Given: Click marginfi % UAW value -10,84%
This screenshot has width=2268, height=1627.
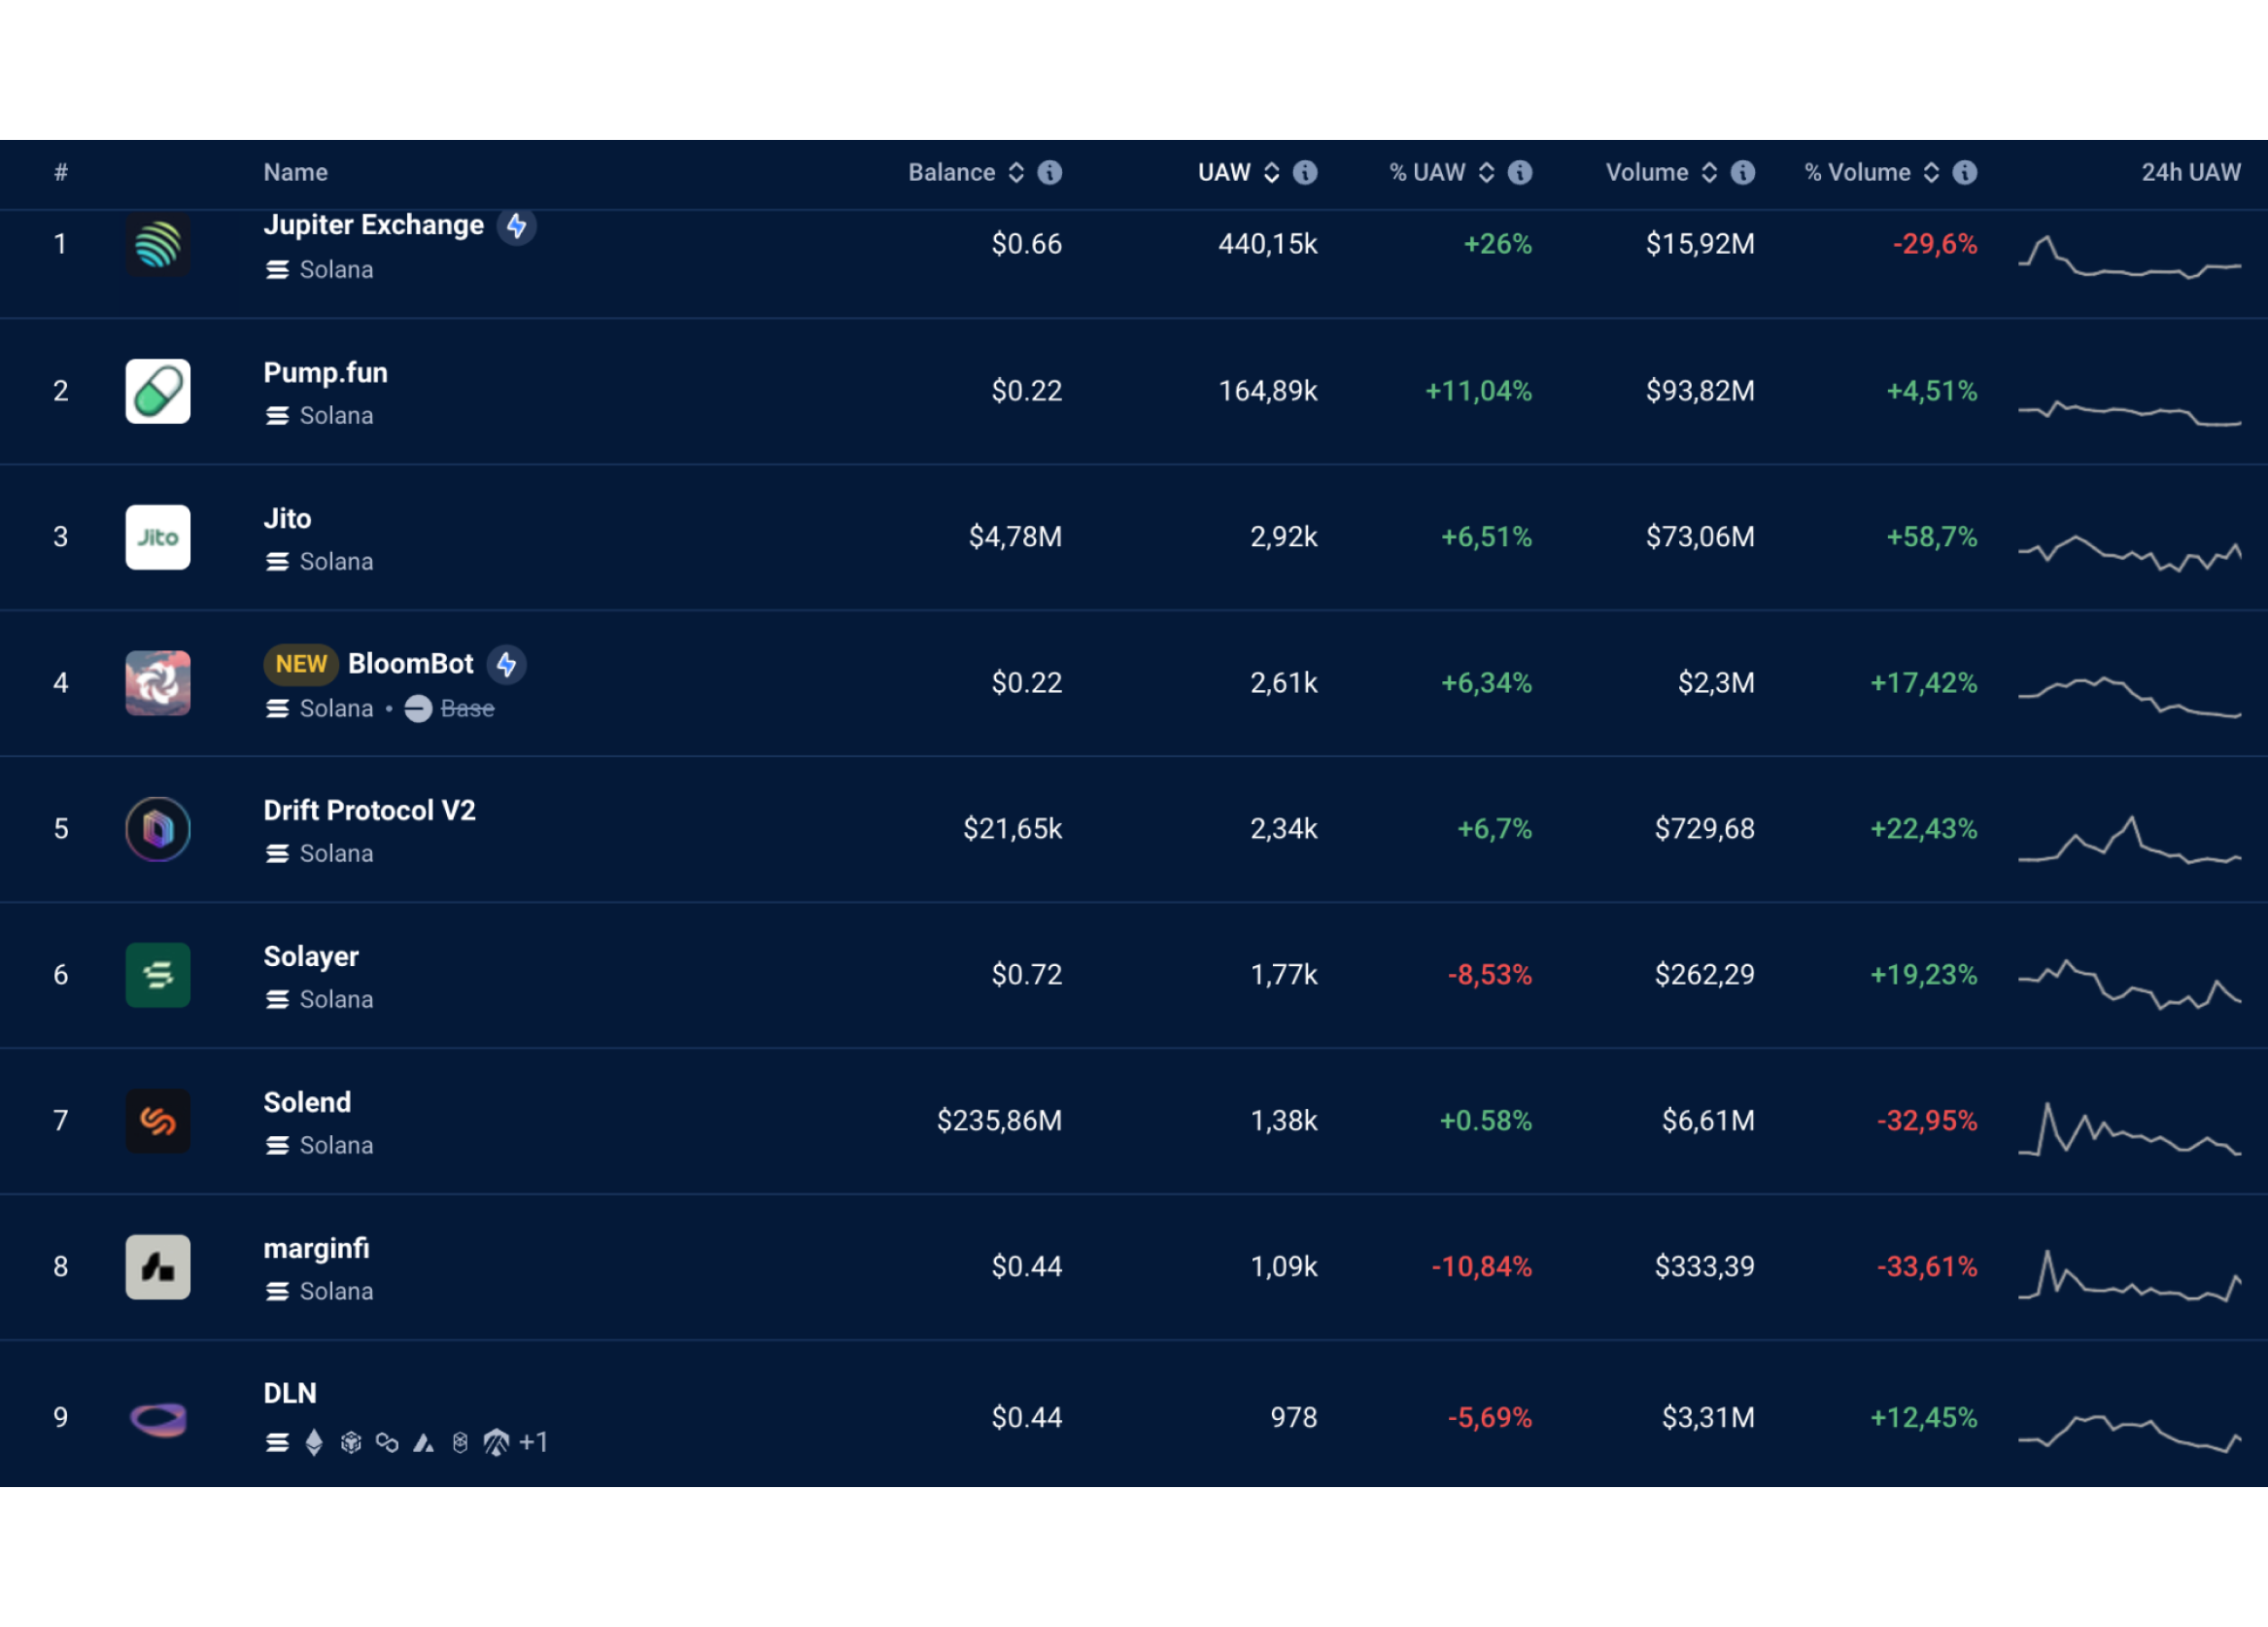Looking at the screenshot, I should click(x=1481, y=1267).
